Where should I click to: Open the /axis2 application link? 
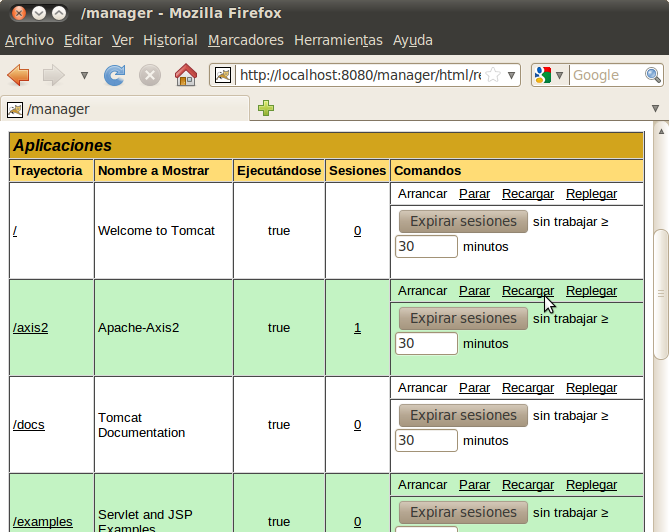(x=30, y=328)
